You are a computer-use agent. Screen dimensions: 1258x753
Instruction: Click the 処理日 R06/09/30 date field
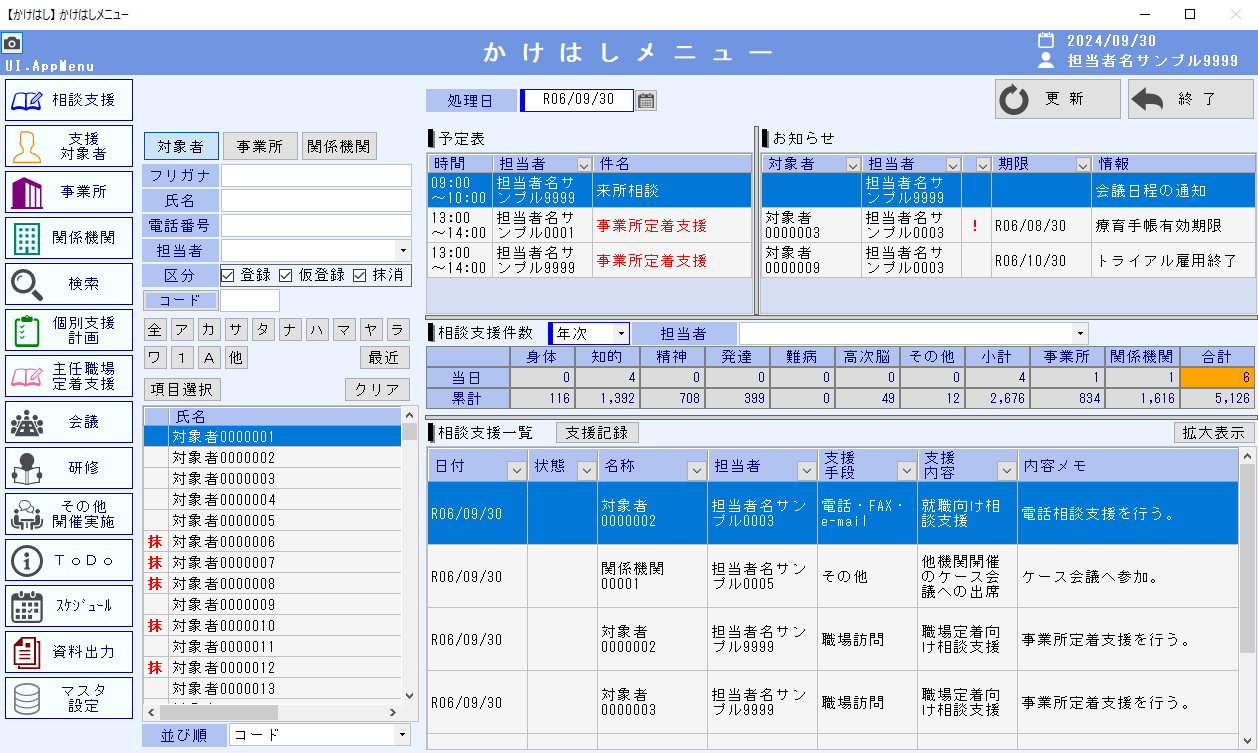tap(577, 100)
